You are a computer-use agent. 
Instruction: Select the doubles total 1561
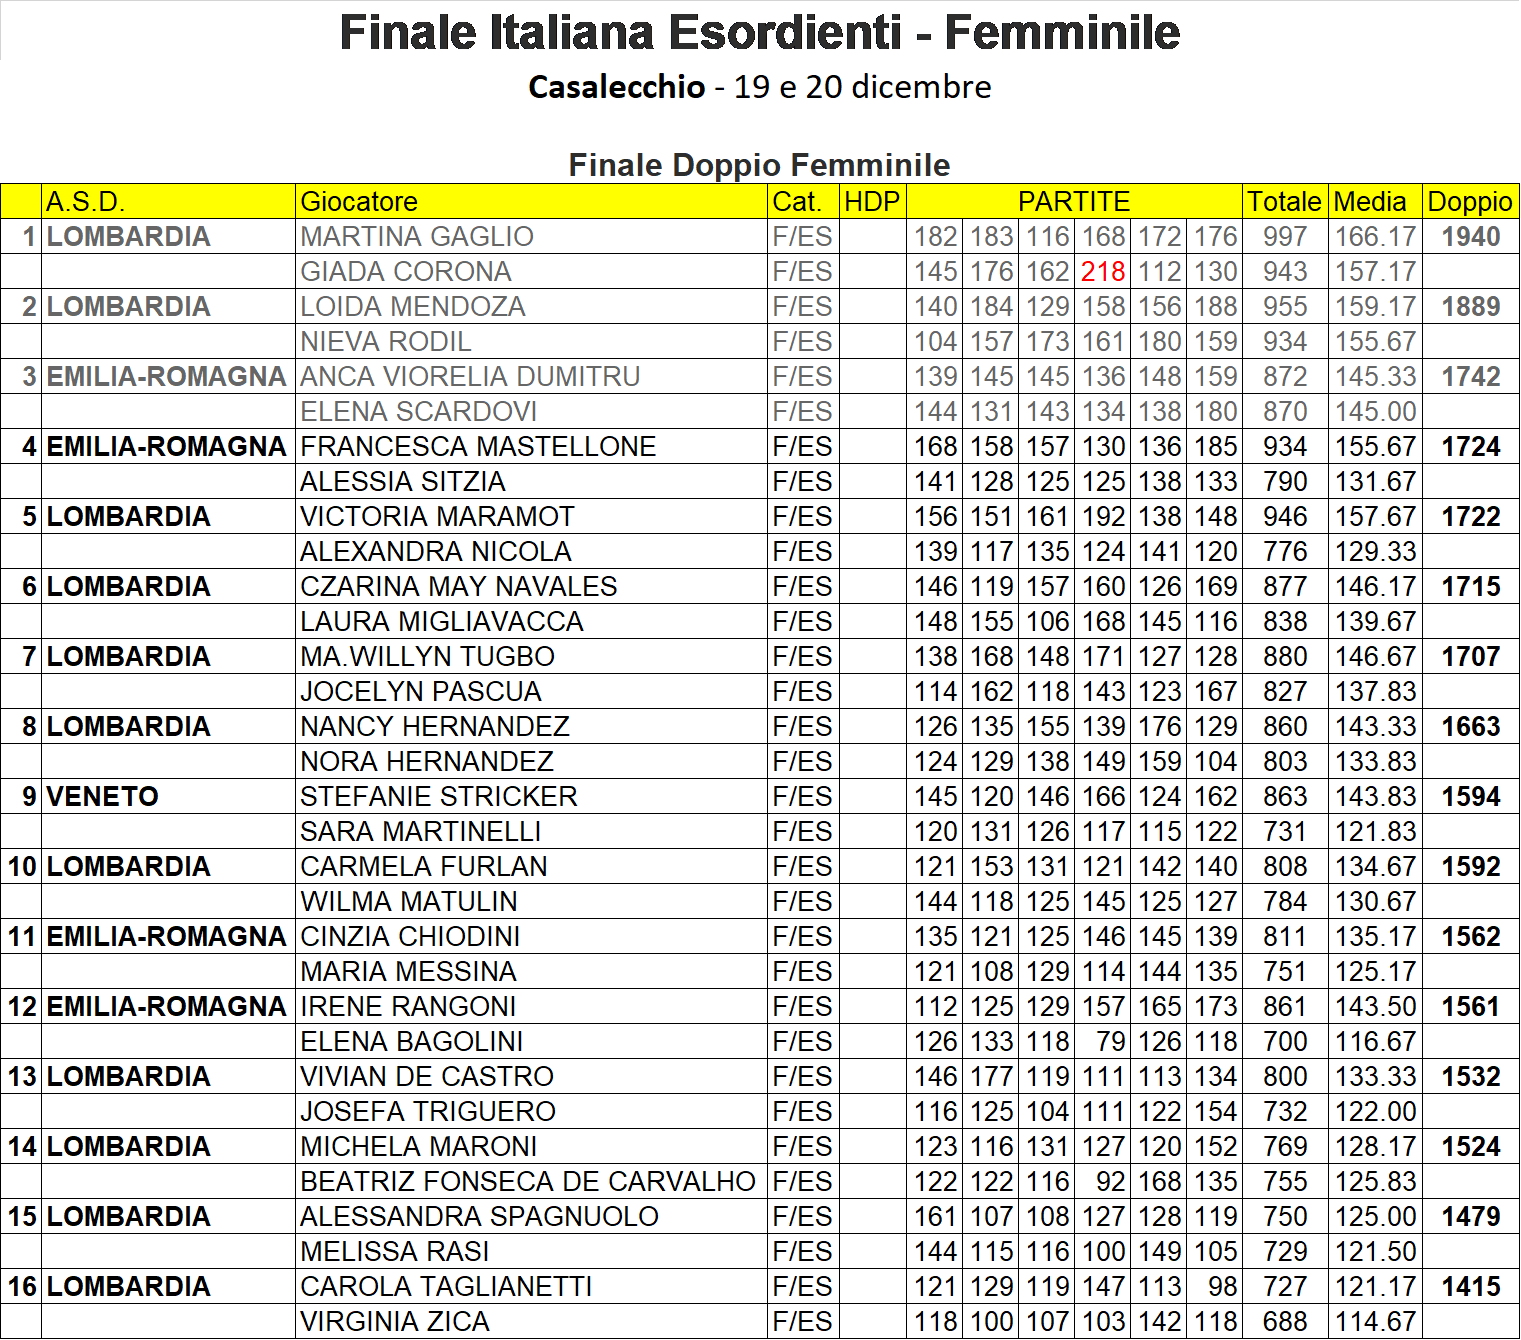[1471, 1007]
